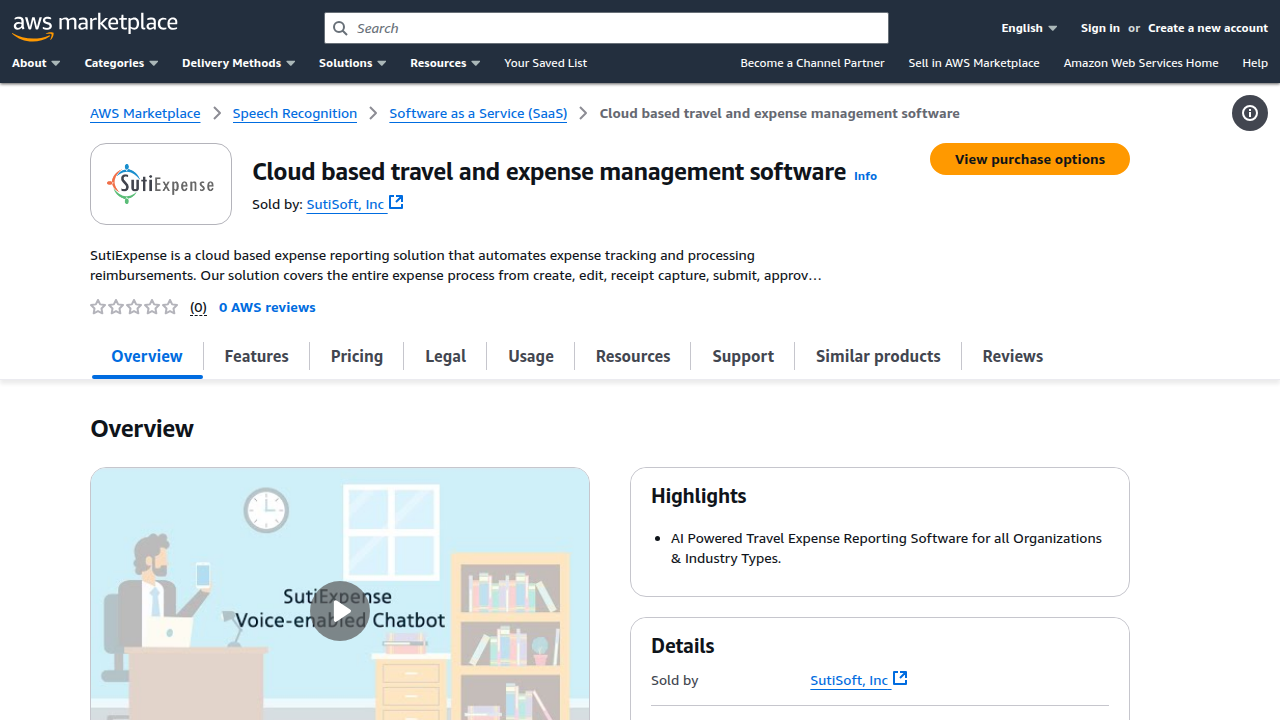Viewport: 1280px width, 720px height.
Task: Go to Software as a Service breadcrumb
Action: (478, 113)
